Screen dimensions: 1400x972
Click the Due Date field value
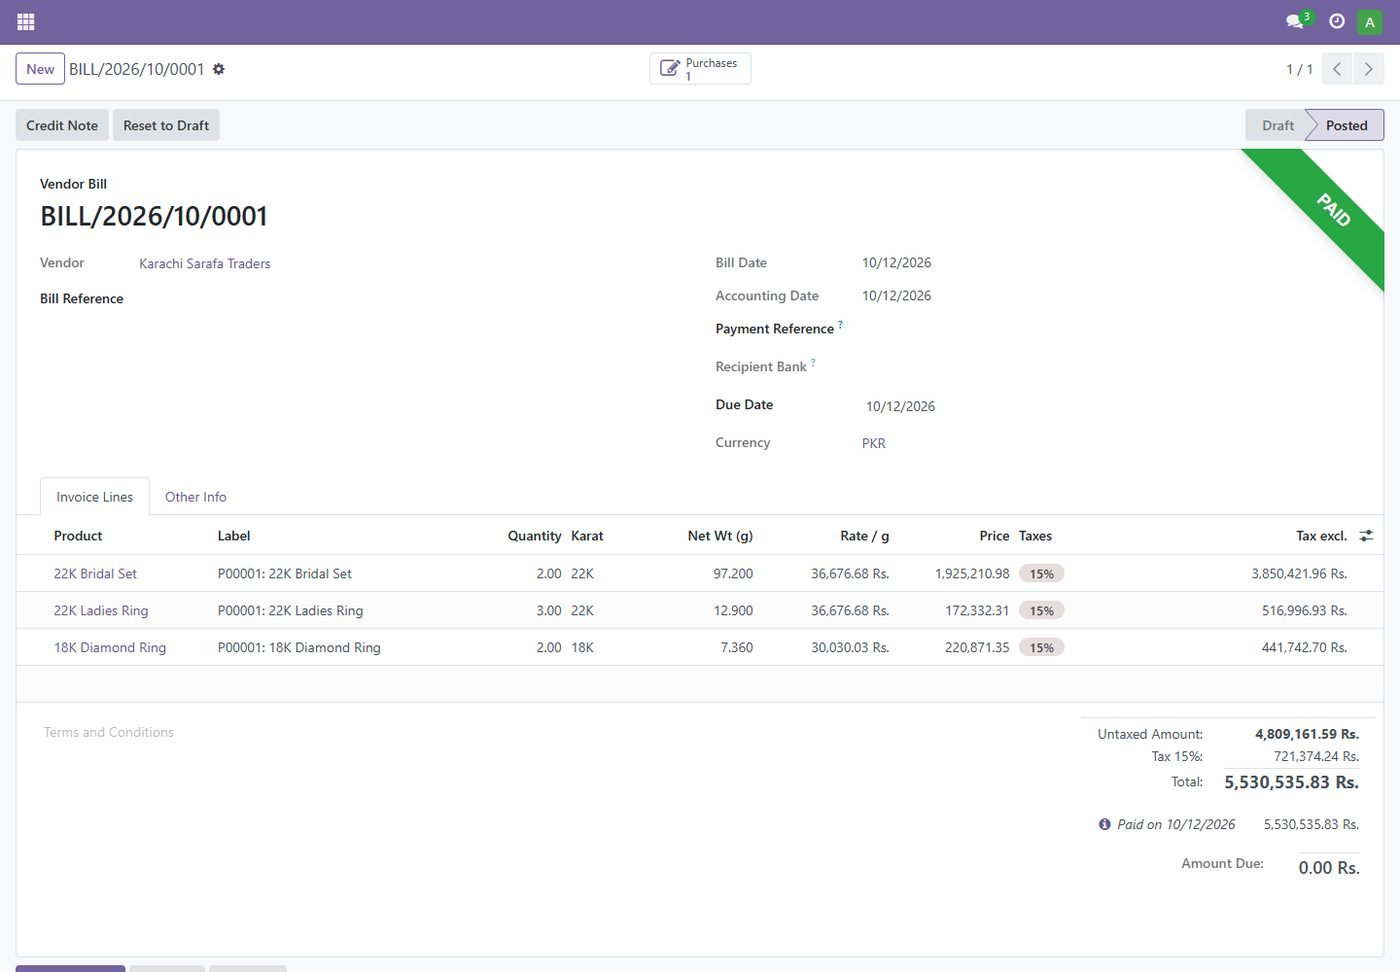tap(900, 407)
